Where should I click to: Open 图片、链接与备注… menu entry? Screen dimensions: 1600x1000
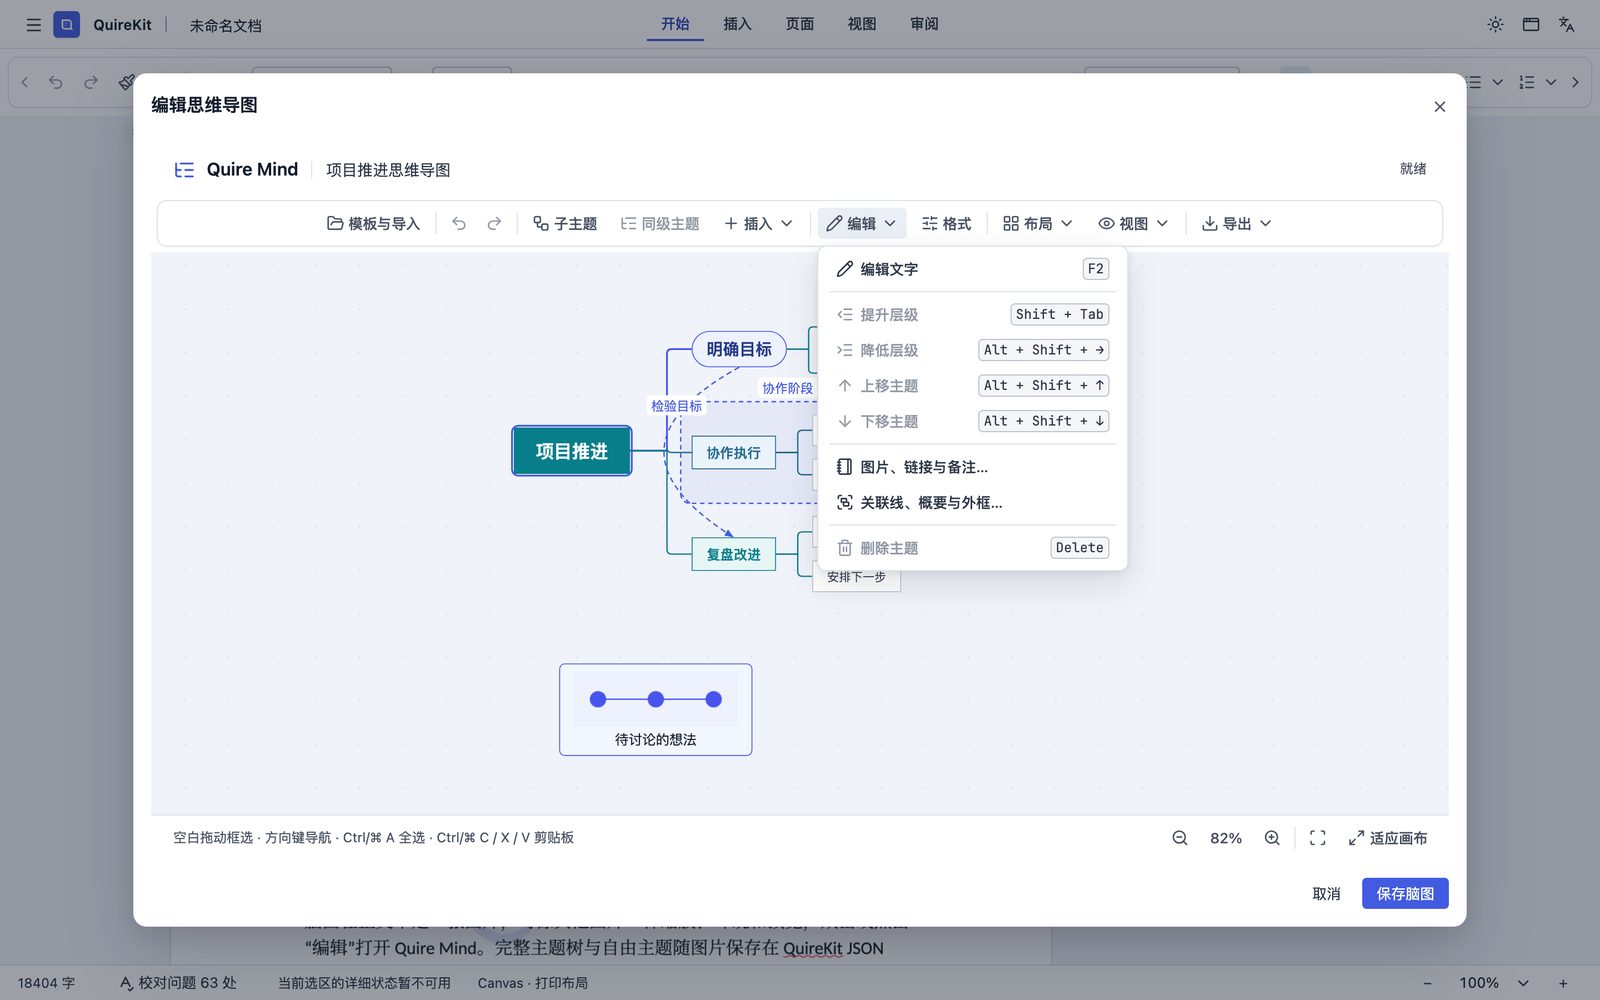click(x=972, y=467)
